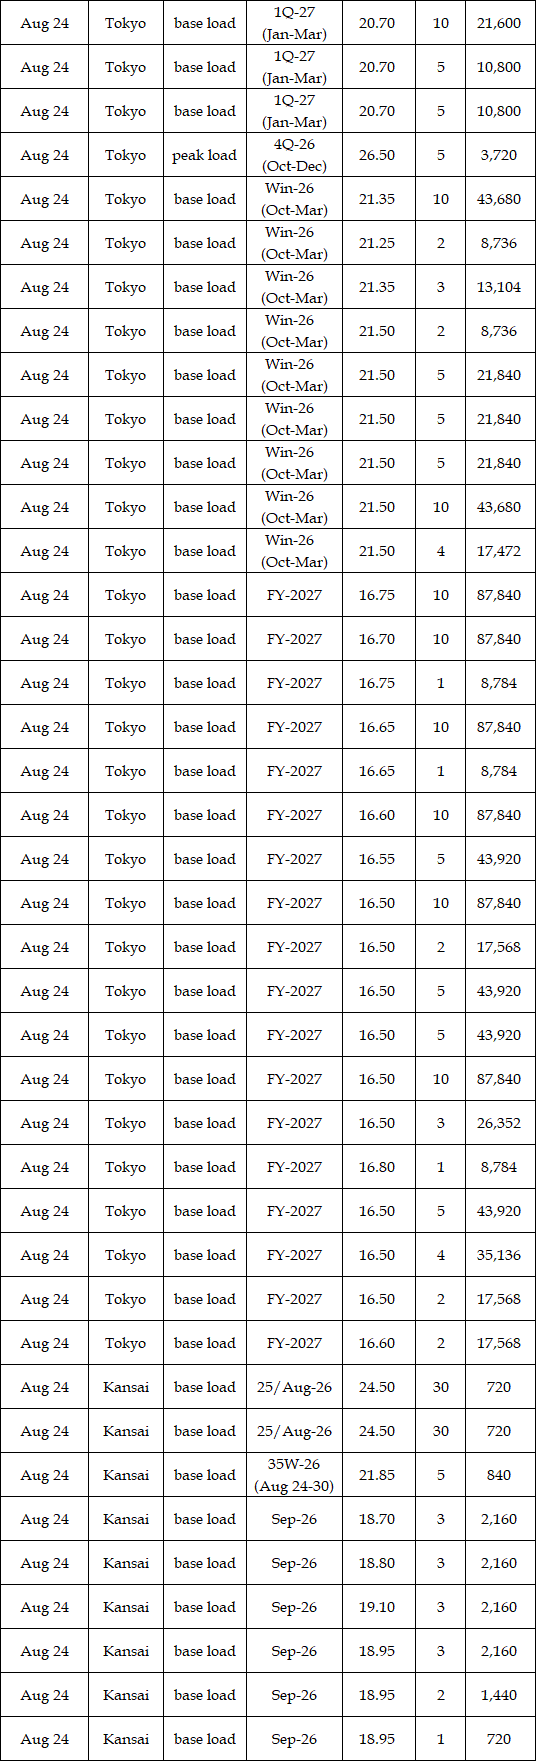Select the 3,720 volume cell
536x1761 pixels.
click(x=498, y=155)
